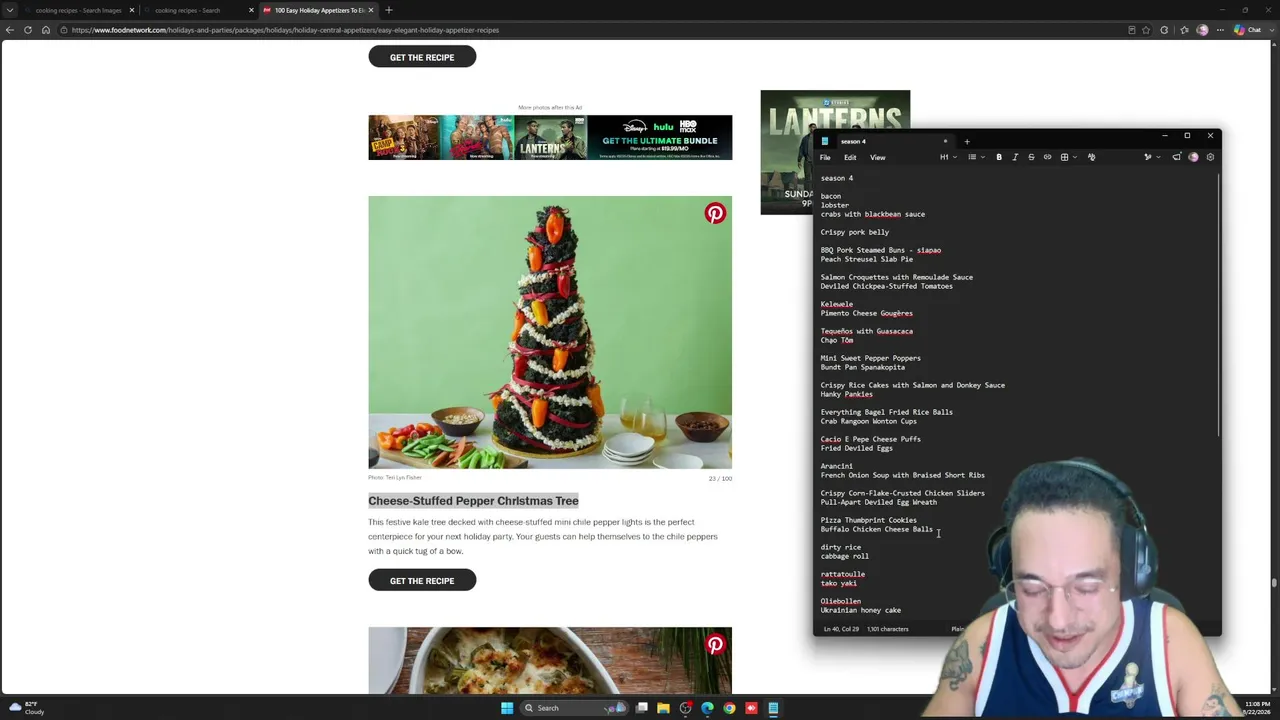The image size is (1280, 720).
Task: Open the taskbar weather widget
Action: coord(27,708)
